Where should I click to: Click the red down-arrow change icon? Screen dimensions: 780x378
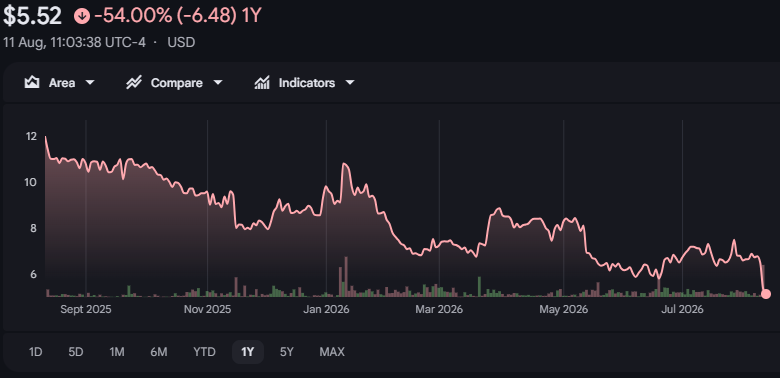coord(82,16)
